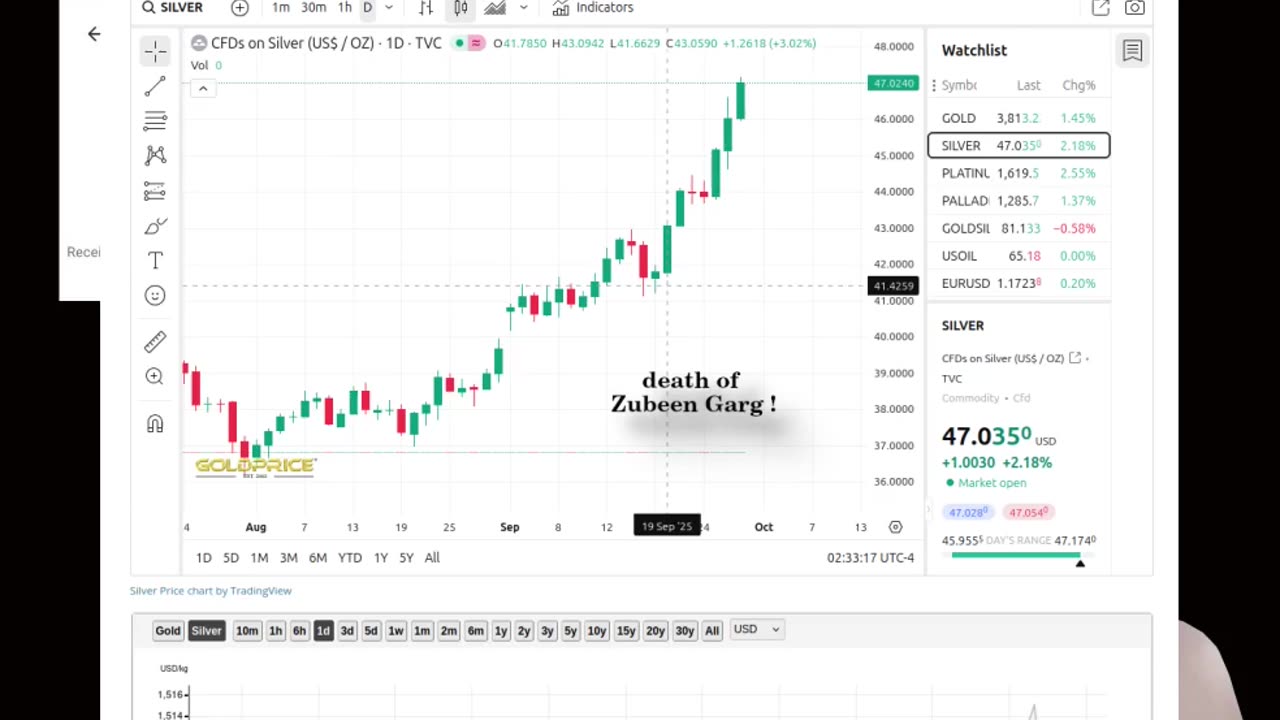1280x720 pixels.
Task: Choose 10m range on lower chart
Action: coord(247,631)
